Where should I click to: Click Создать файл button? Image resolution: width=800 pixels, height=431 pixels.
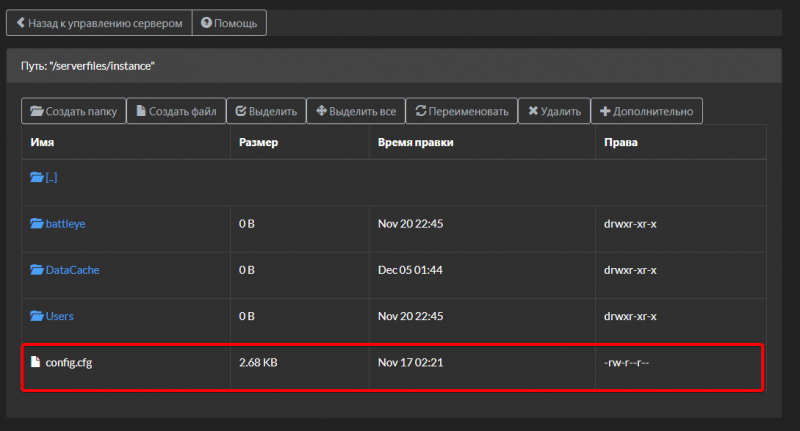pos(176,111)
